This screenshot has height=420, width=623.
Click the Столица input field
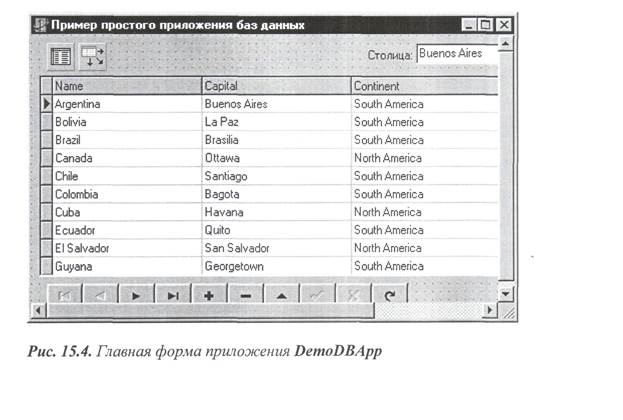(457, 54)
